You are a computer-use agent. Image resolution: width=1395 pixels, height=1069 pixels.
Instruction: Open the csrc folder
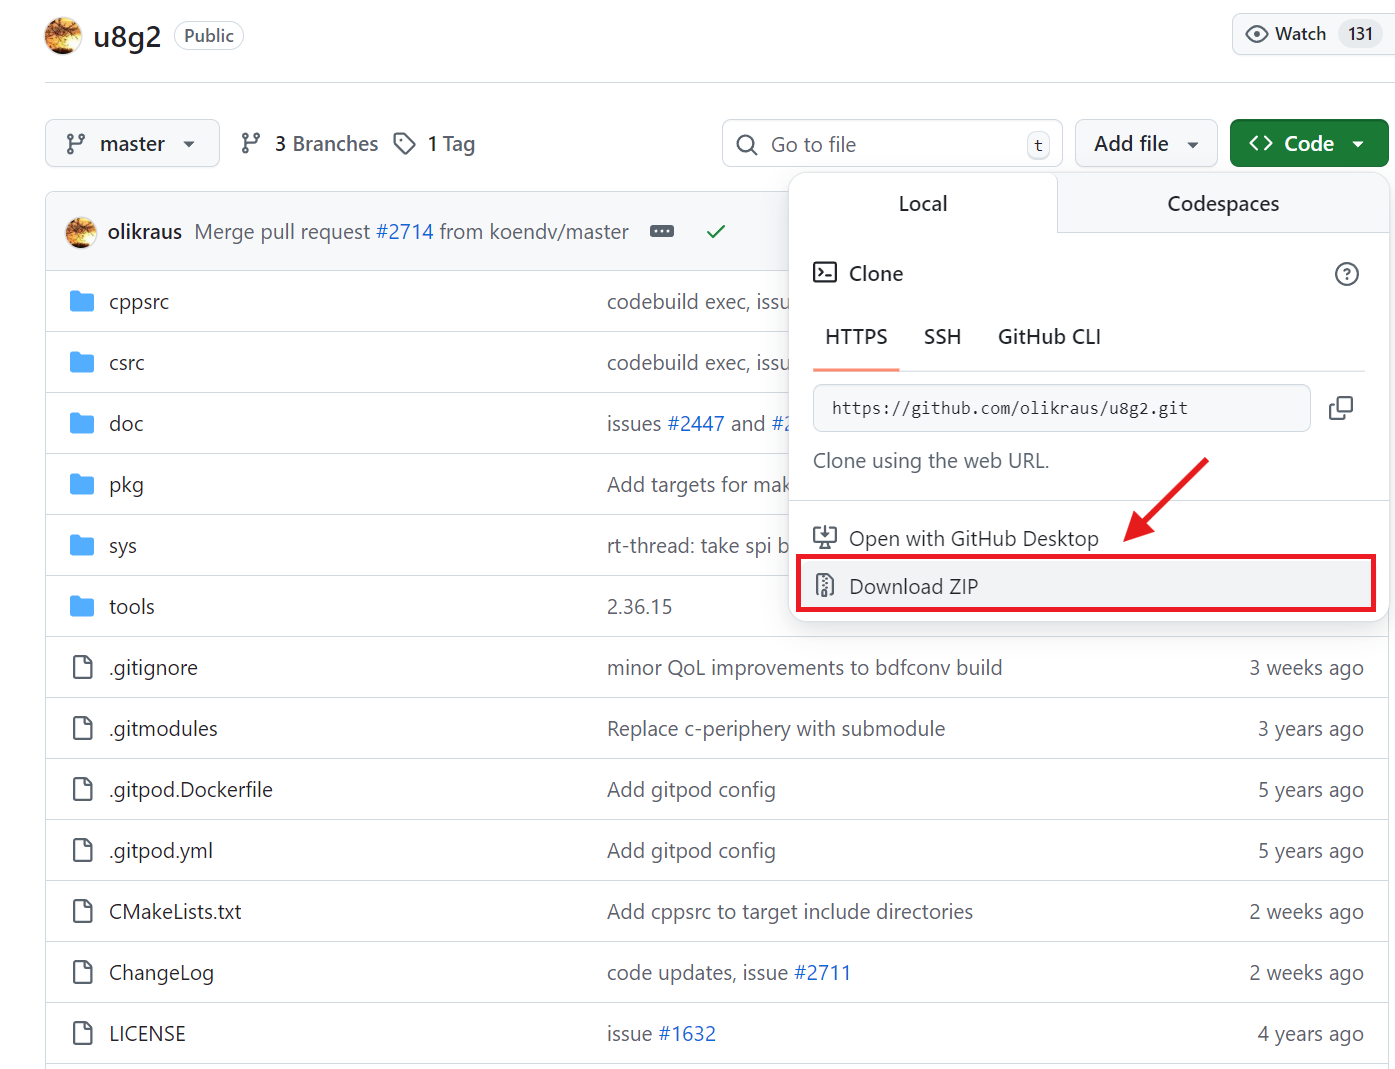pyautogui.click(x=127, y=362)
